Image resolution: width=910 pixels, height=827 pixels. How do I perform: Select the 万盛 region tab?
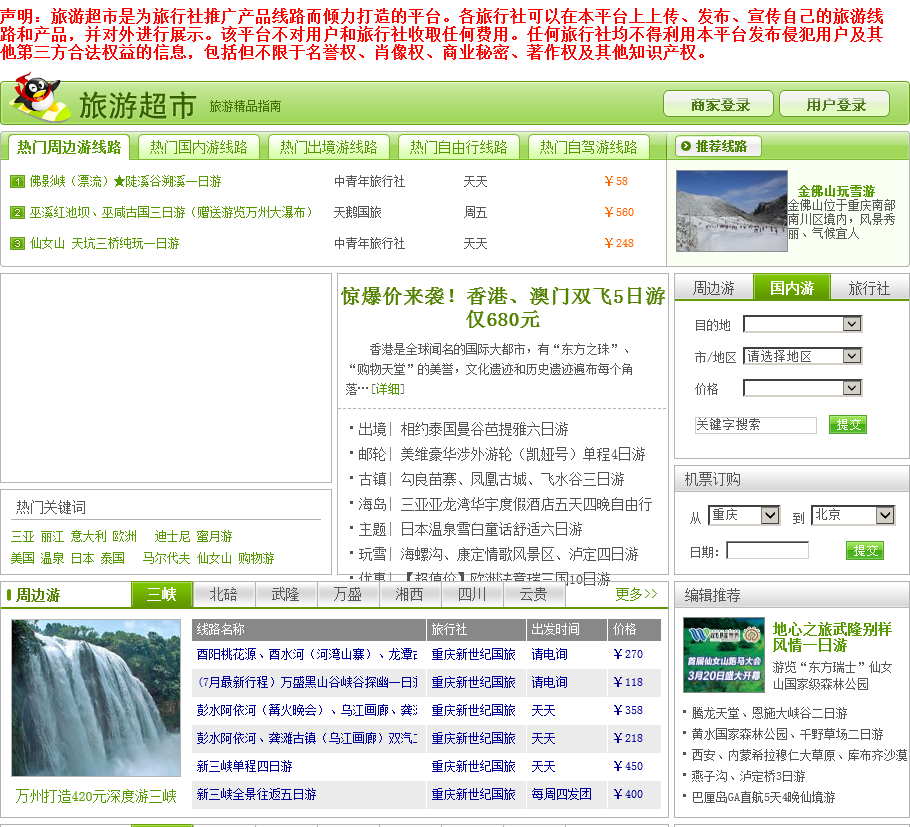[x=348, y=594]
